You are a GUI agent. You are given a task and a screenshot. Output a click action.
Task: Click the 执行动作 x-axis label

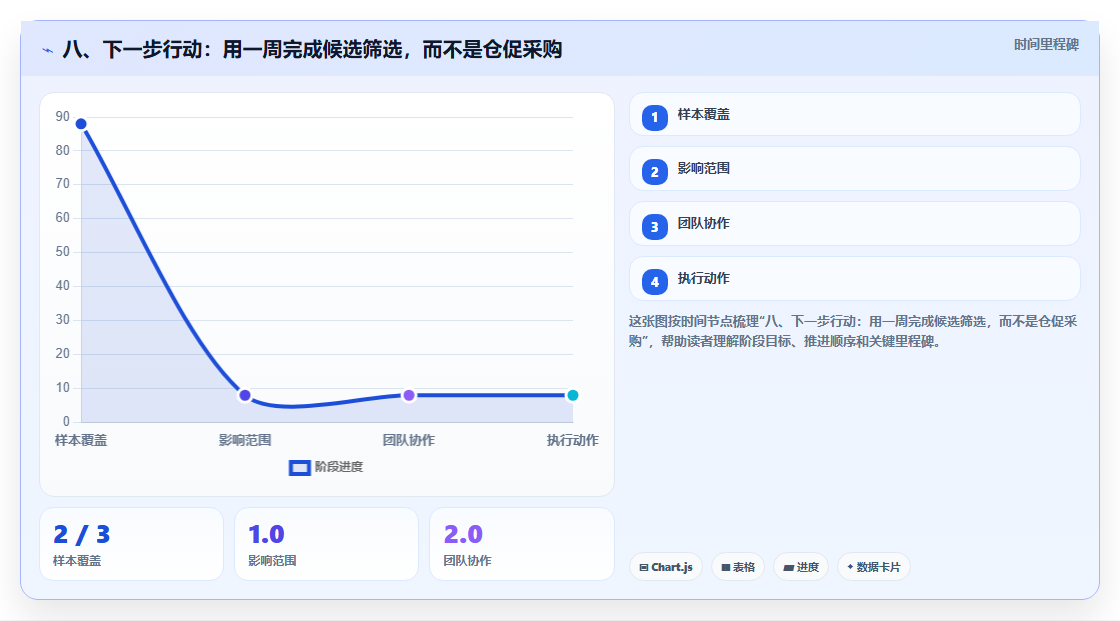(x=573, y=440)
